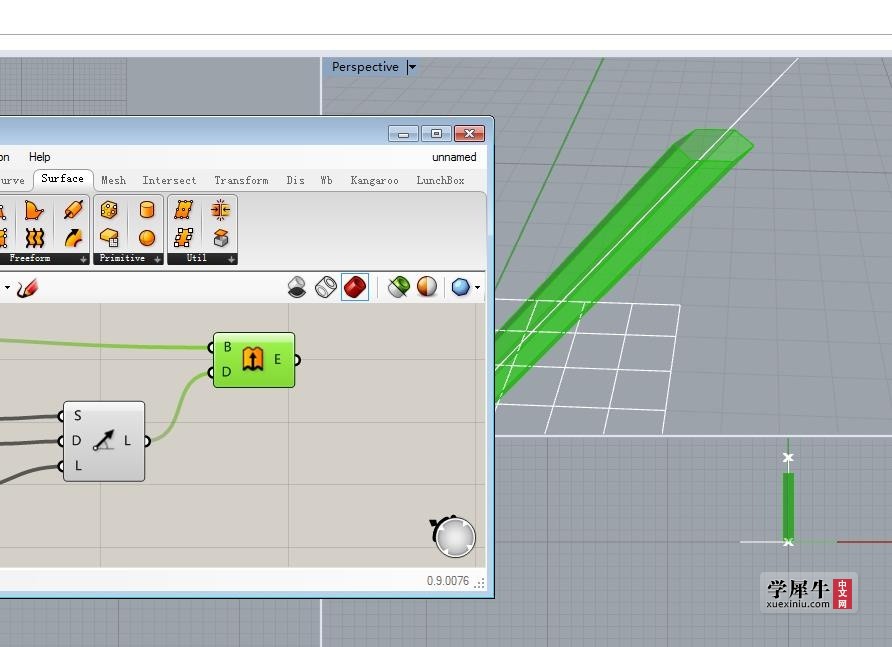Viewport: 892px width, 647px height.
Task: Switch to the Kangaroo tab
Action: tap(374, 180)
